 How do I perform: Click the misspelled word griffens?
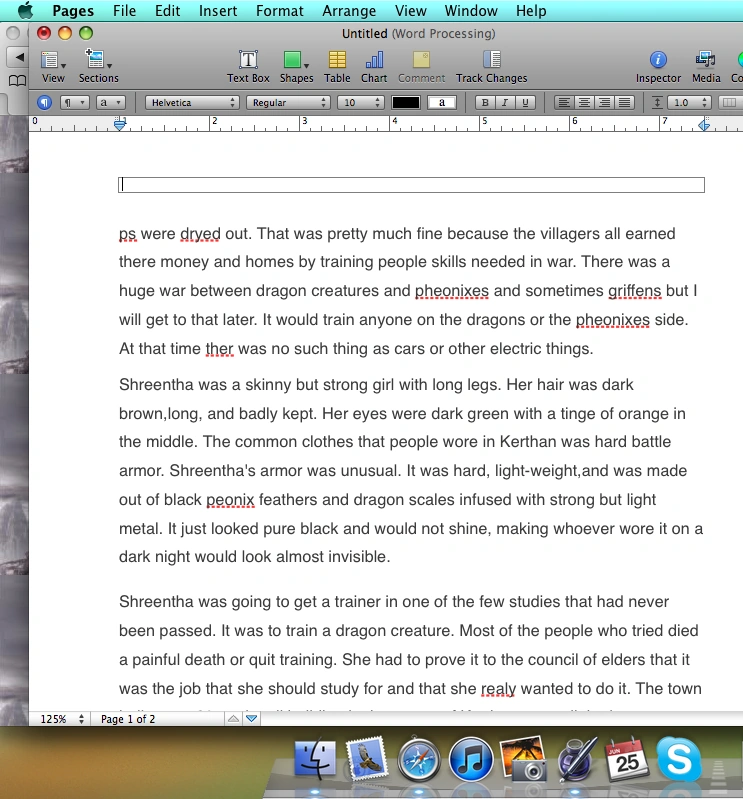pyautogui.click(x=634, y=290)
